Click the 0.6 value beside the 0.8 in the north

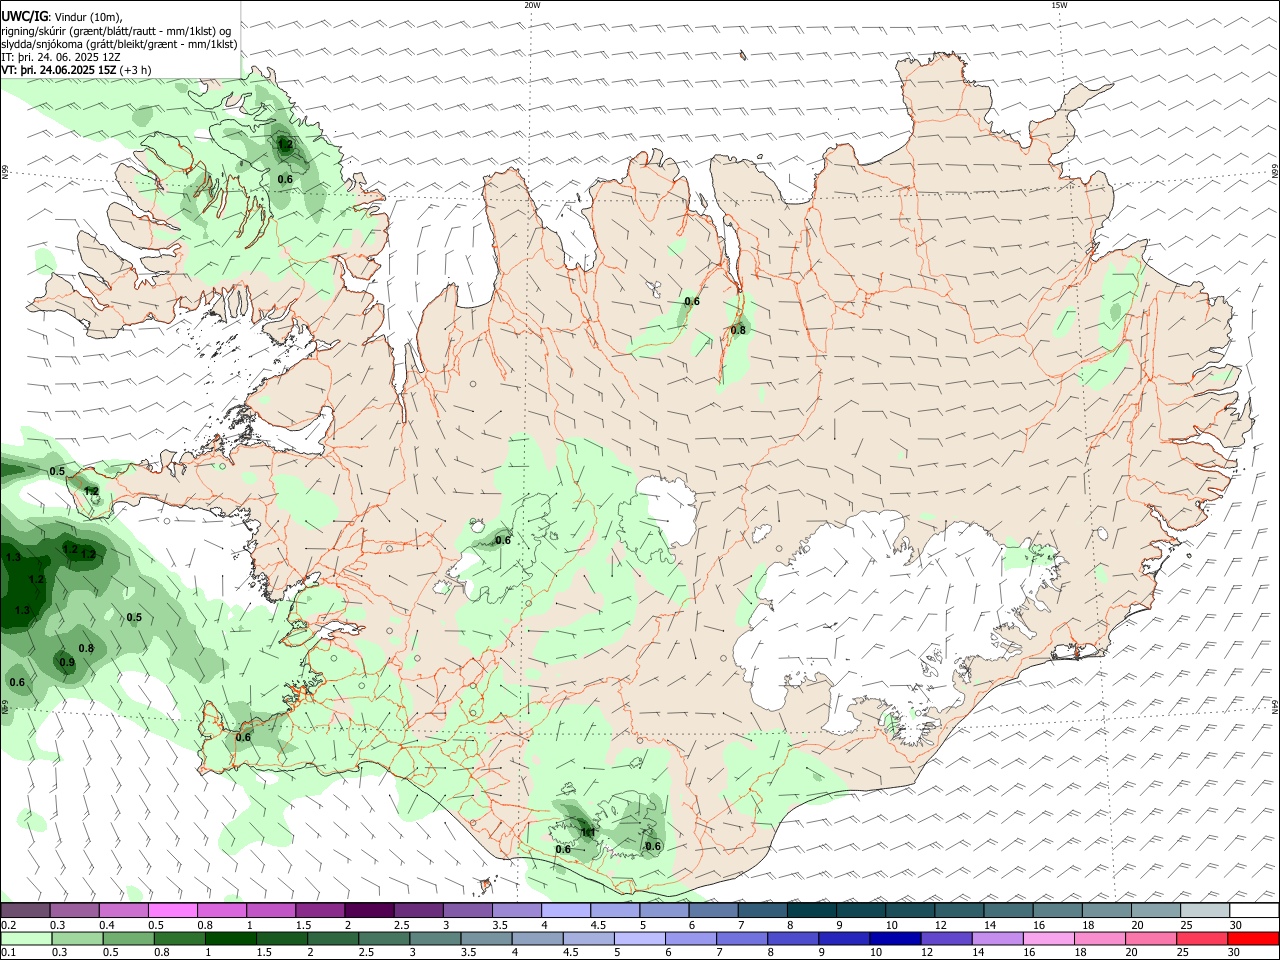[692, 301]
